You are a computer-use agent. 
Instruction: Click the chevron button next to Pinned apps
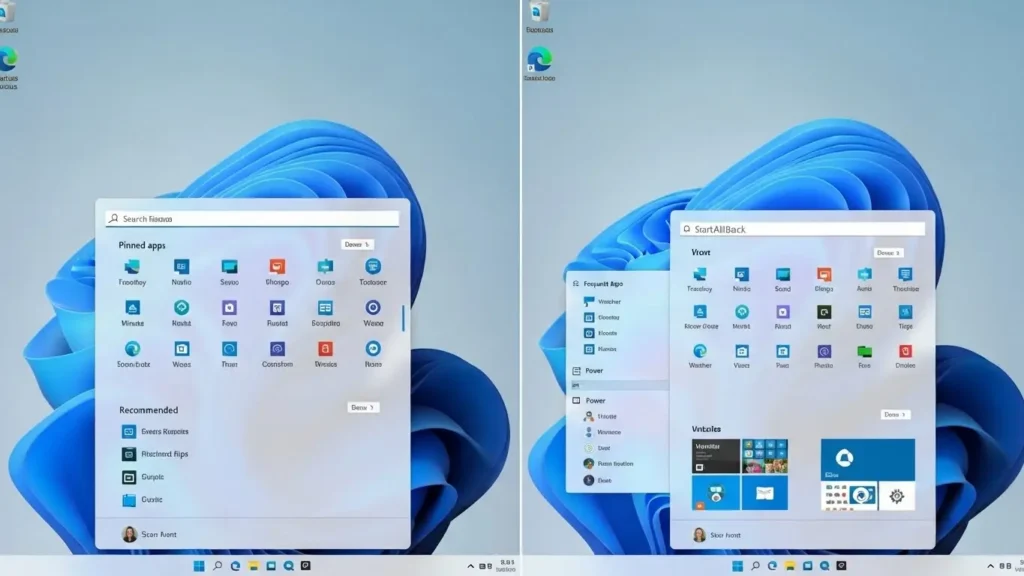pos(357,243)
